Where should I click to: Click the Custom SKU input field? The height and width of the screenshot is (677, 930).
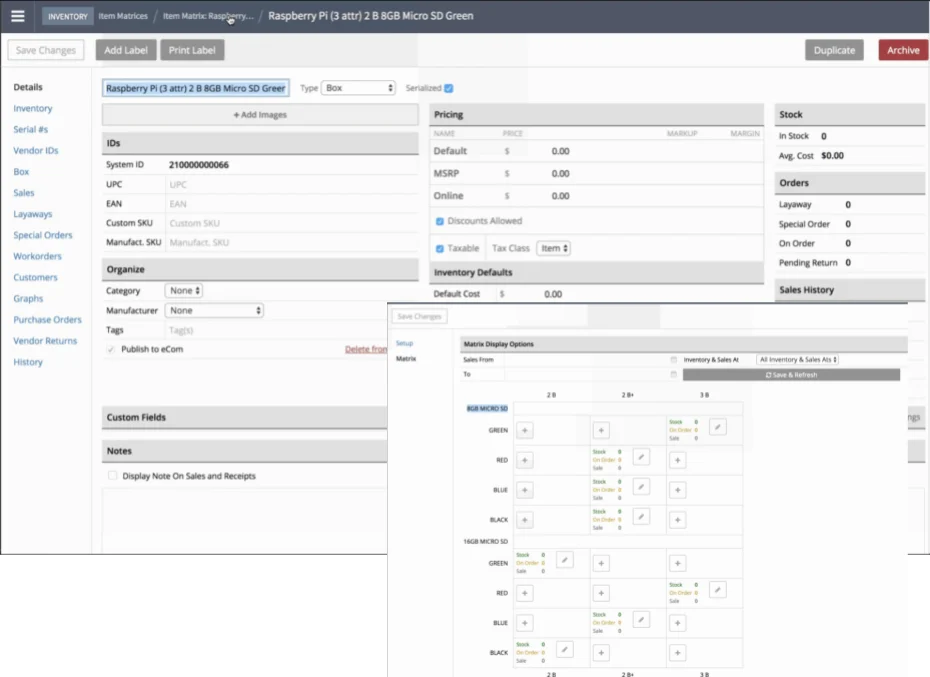(292, 223)
